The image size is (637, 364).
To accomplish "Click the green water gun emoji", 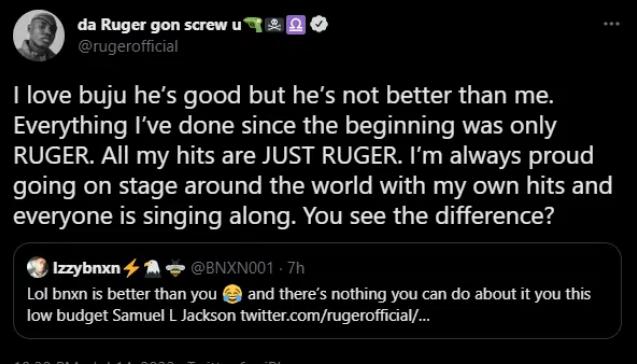I will pos(253,25).
